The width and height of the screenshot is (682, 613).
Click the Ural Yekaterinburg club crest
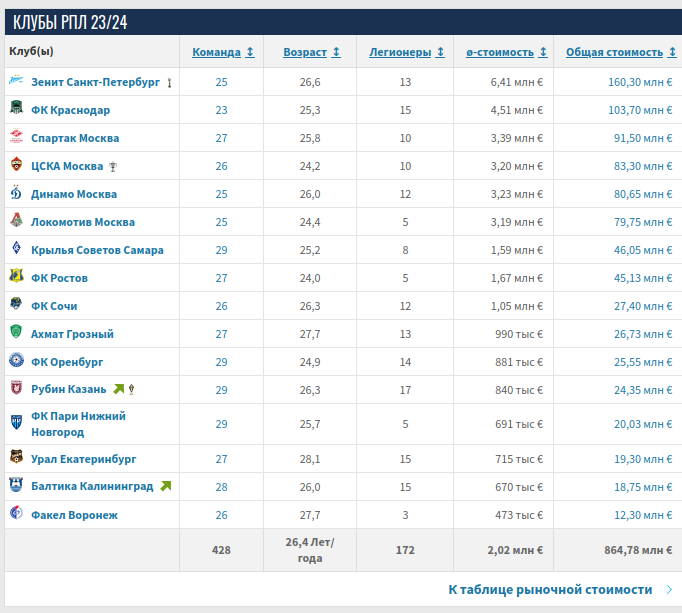(16, 456)
